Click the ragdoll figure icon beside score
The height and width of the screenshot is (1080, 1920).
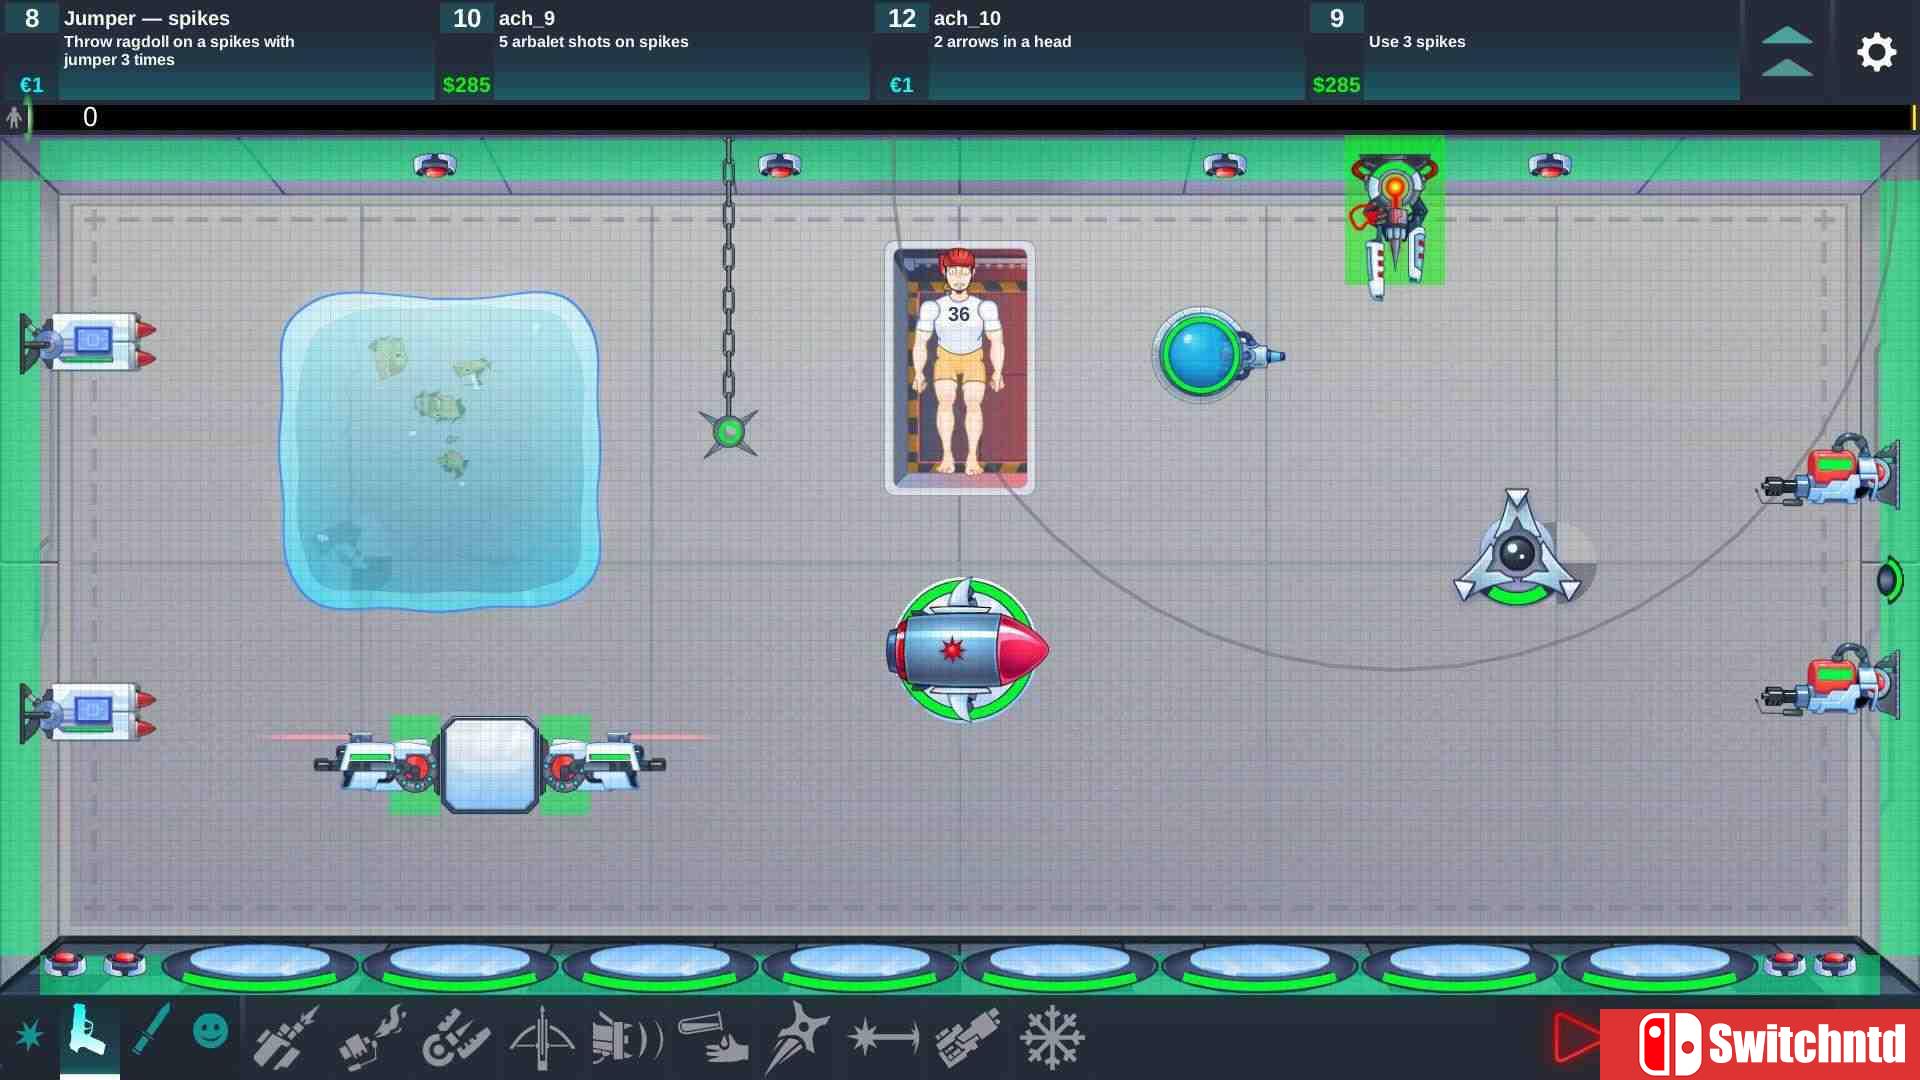14,118
